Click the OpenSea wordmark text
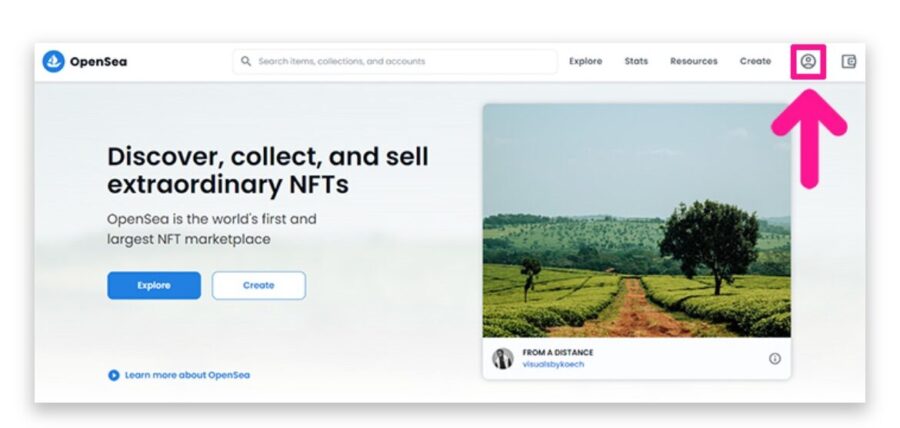 [x=98, y=61]
